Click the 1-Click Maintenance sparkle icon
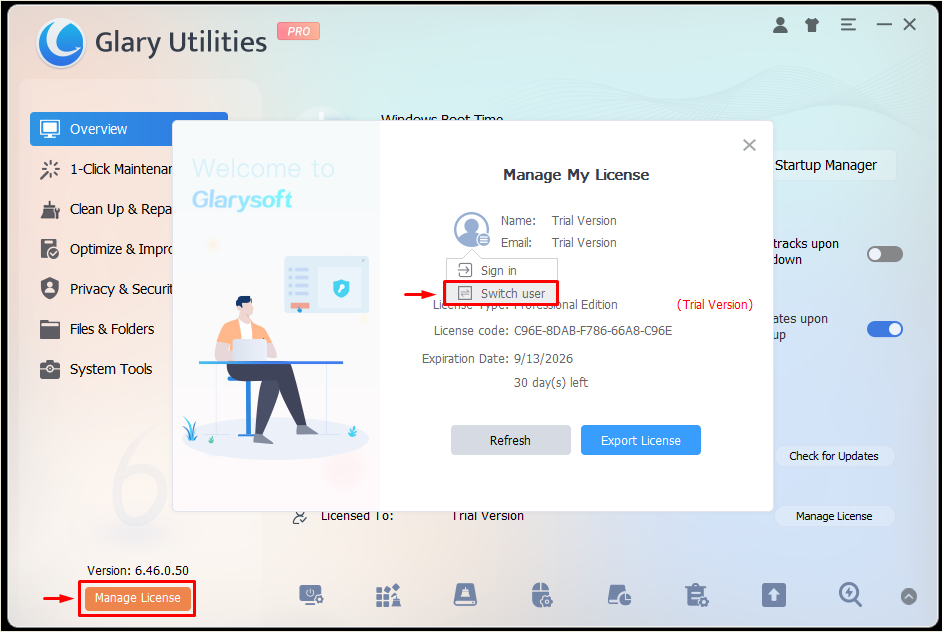Image resolution: width=942 pixels, height=632 pixels. (x=50, y=169)
